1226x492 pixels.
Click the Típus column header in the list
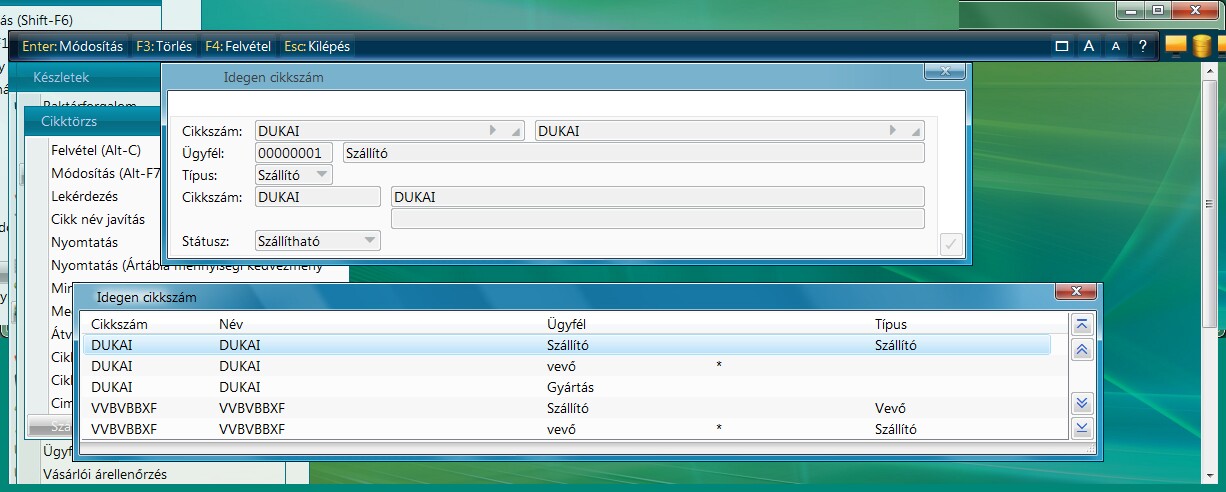coord(890,324)
